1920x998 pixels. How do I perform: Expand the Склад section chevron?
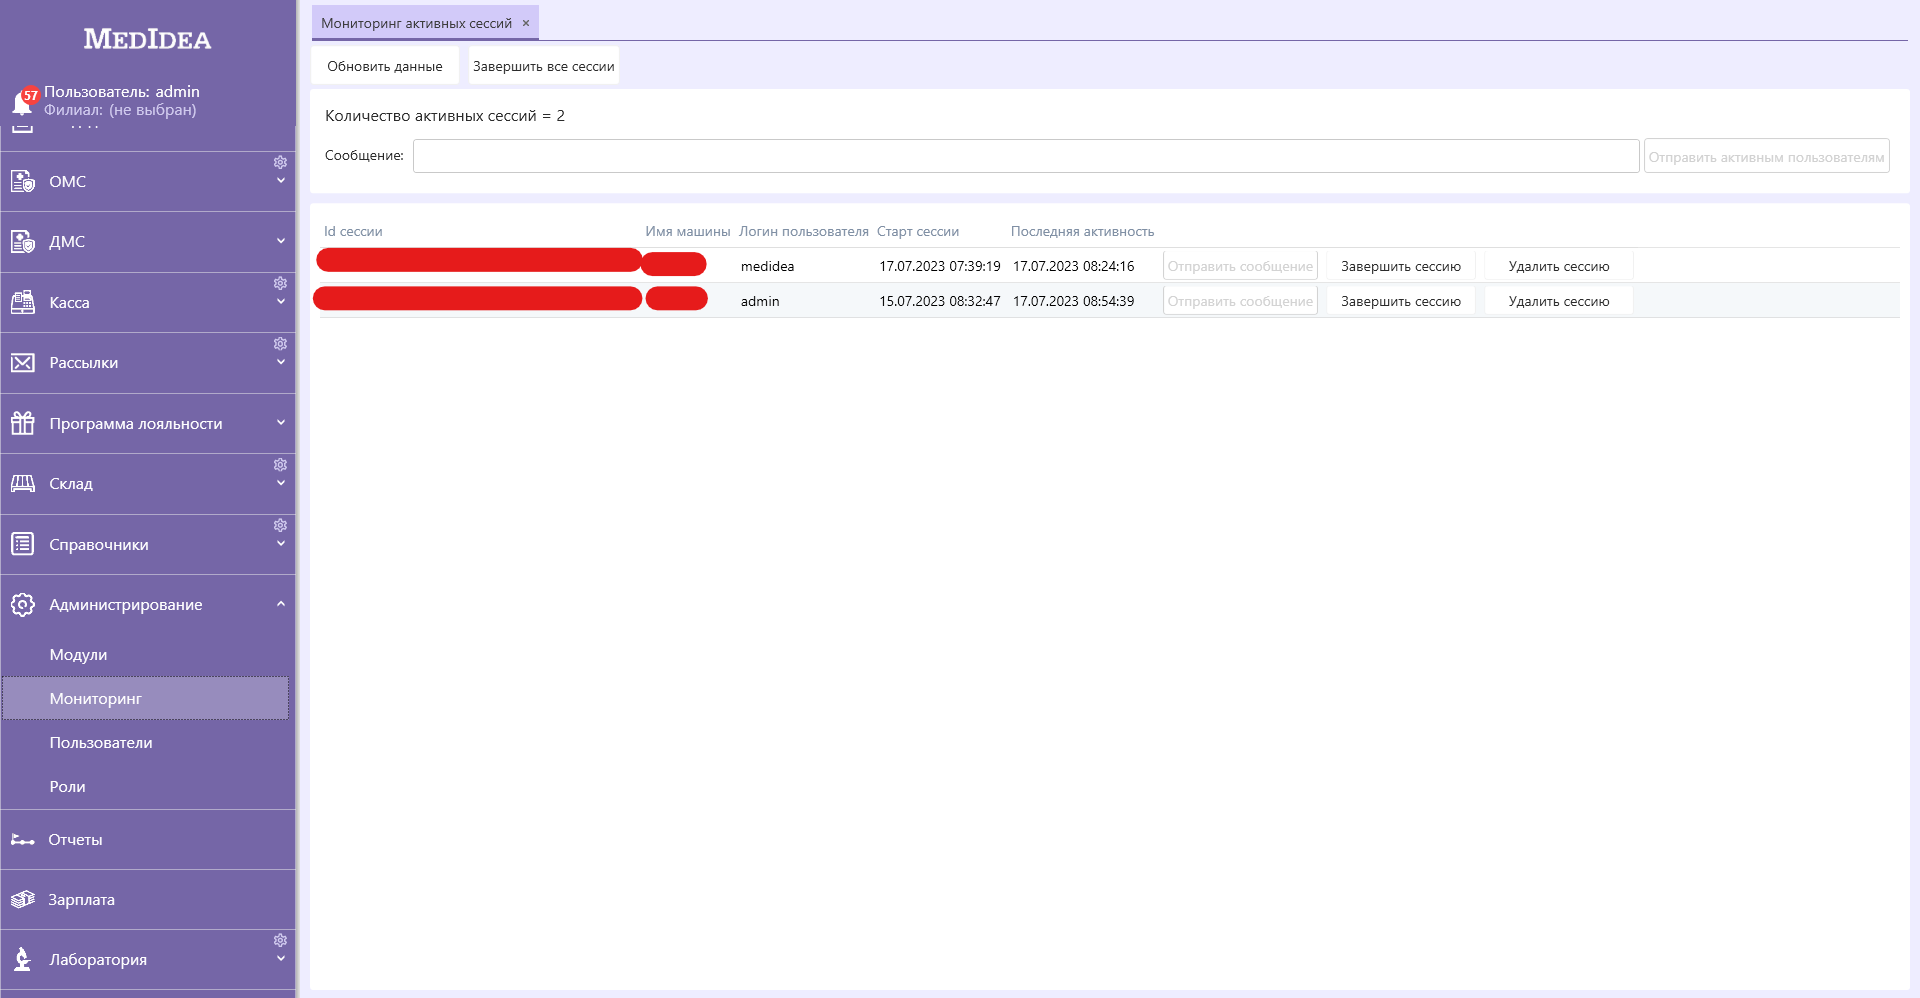point(281,483)
